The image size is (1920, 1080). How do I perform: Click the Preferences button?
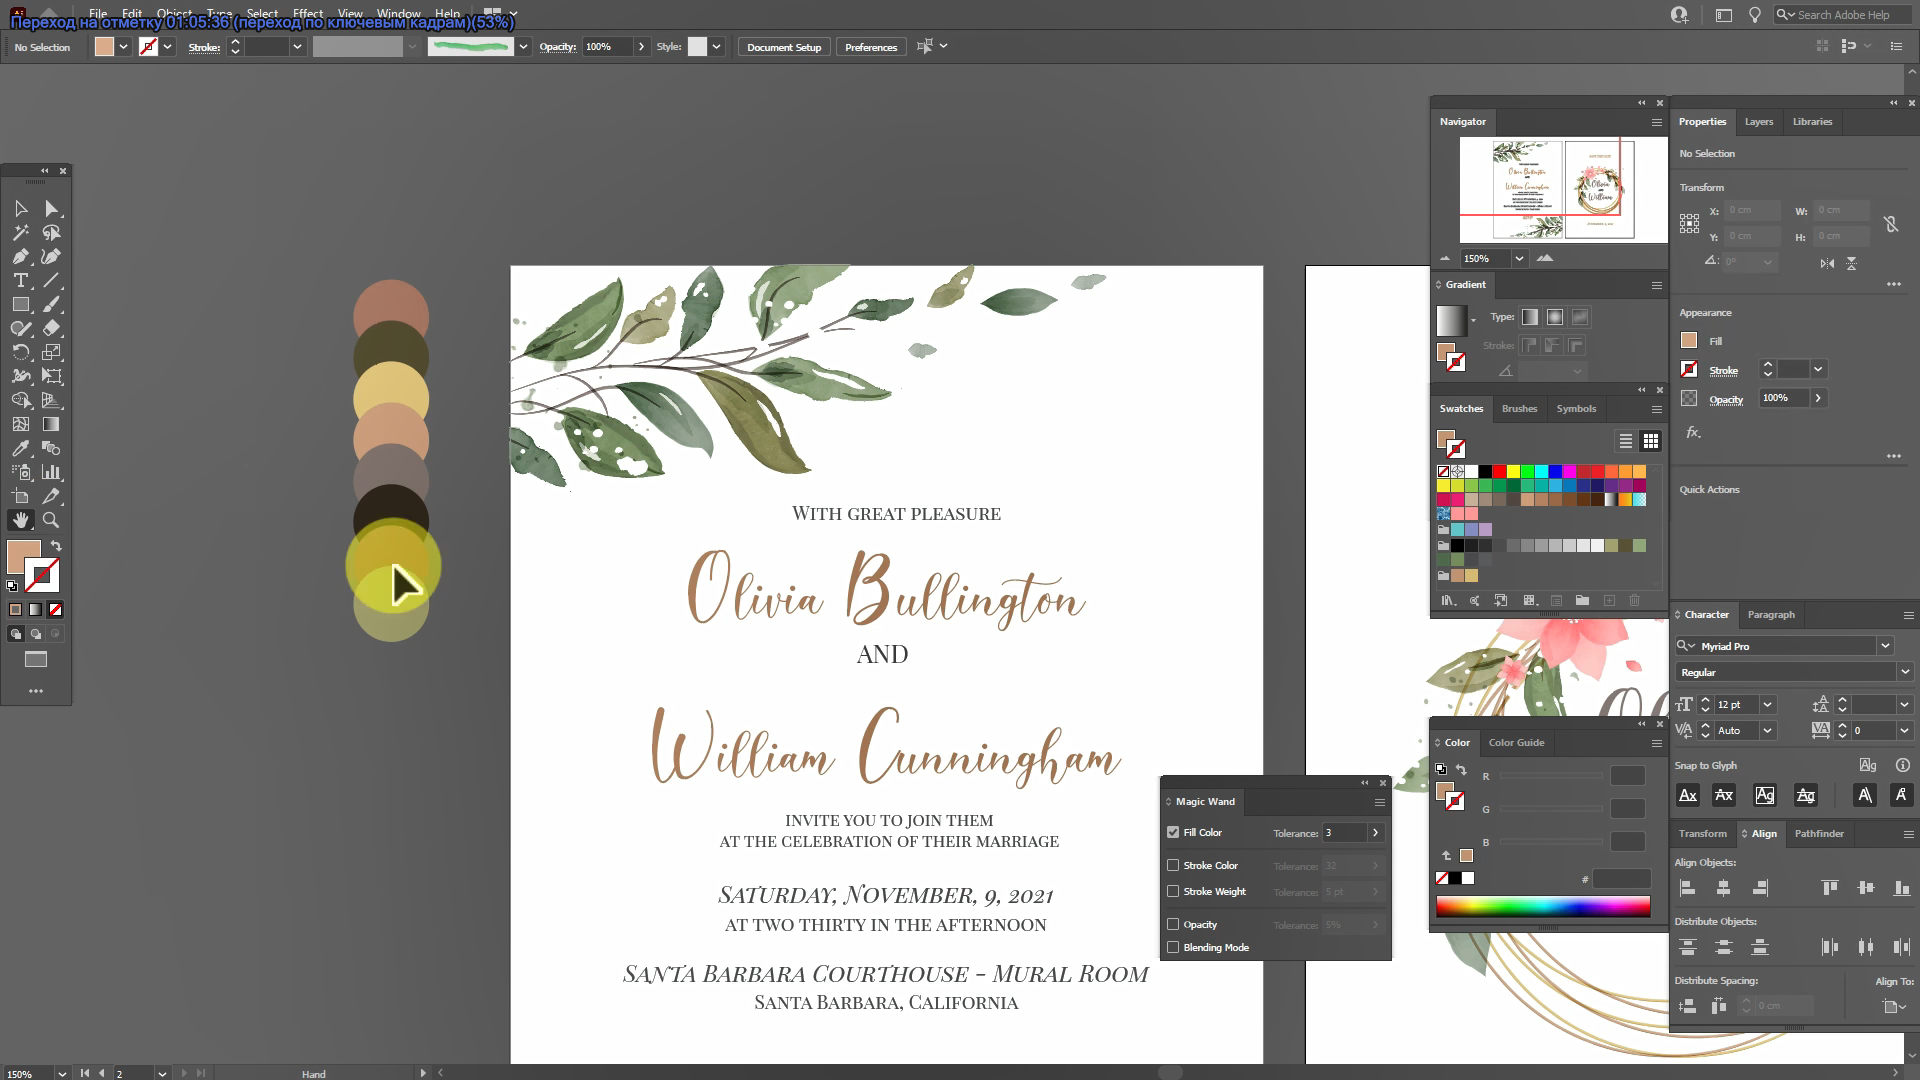coord(870,47)
